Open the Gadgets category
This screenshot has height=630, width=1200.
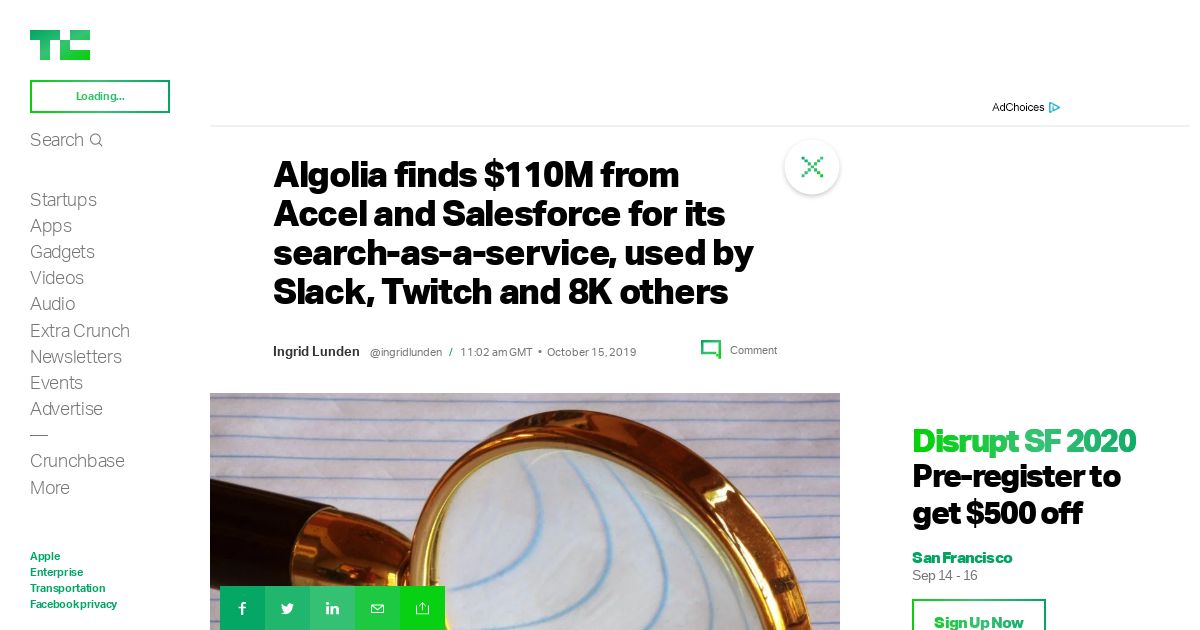[x=62, y=252]
